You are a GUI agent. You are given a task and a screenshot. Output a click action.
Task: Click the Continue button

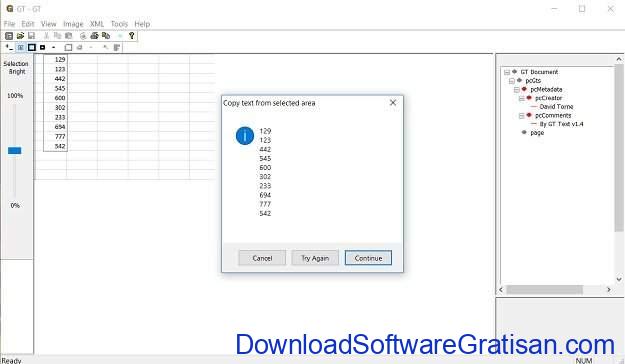(x=368, y=258)
